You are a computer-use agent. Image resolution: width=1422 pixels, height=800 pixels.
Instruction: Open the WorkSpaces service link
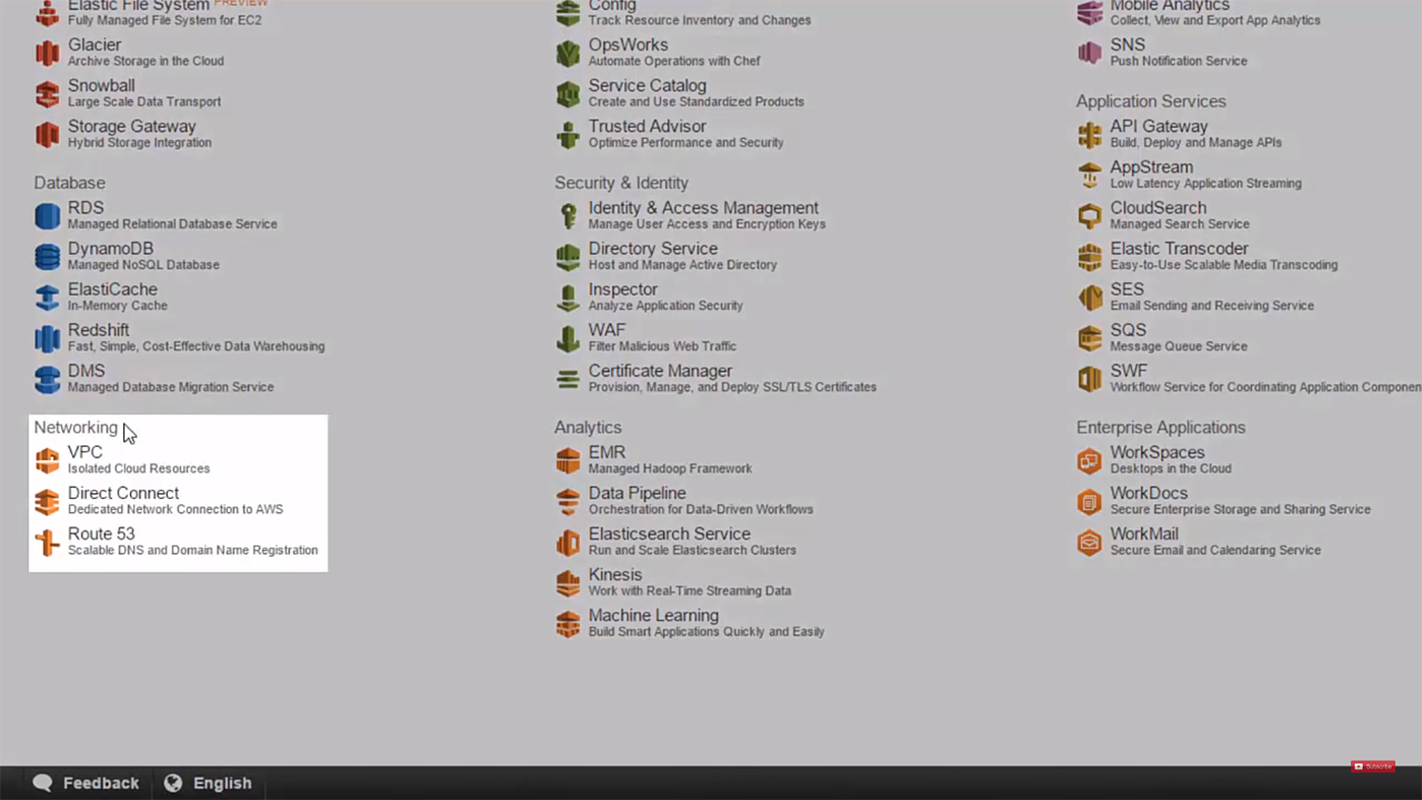click(1157, 452)
